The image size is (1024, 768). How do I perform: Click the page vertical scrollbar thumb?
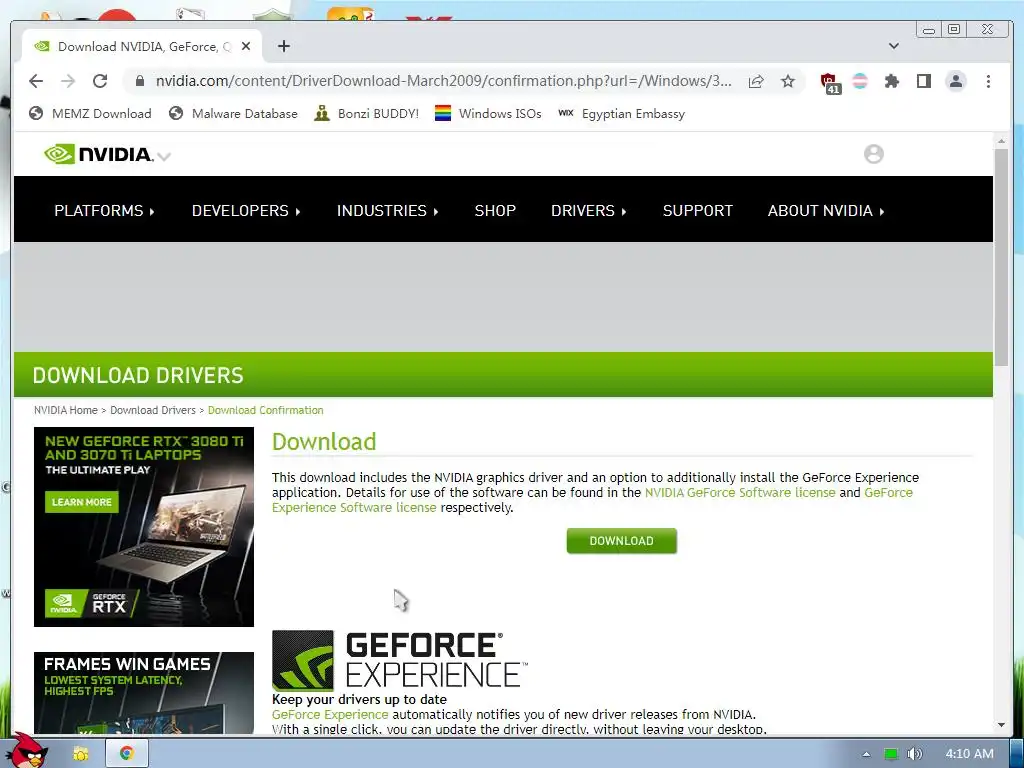[x=1001, y=257]
